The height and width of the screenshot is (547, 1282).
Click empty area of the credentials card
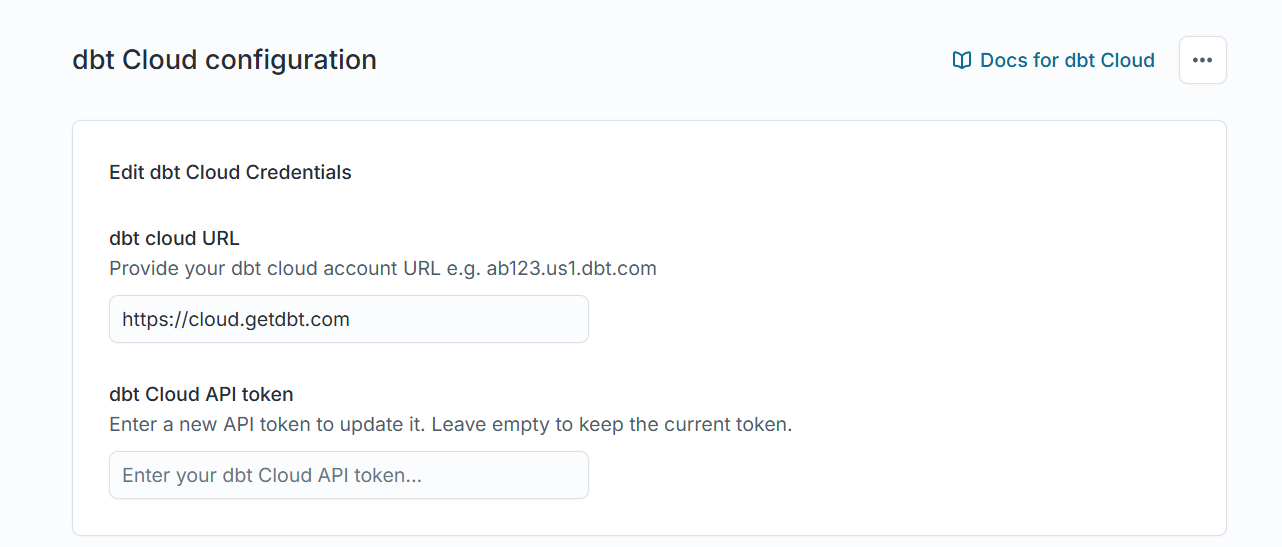click(900, 330)
